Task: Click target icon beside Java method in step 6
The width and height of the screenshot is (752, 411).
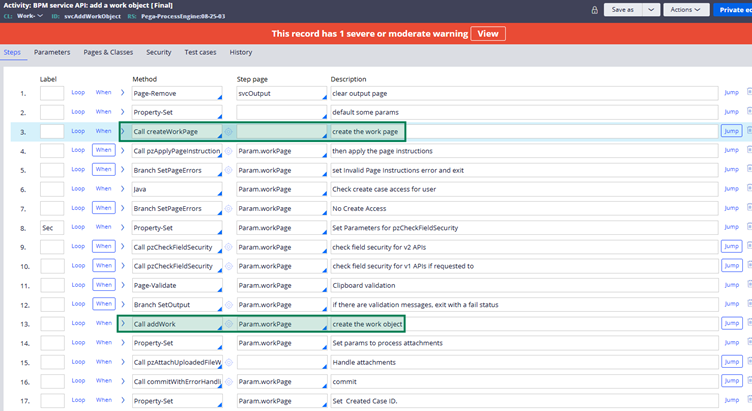Action: pos(227,189)
